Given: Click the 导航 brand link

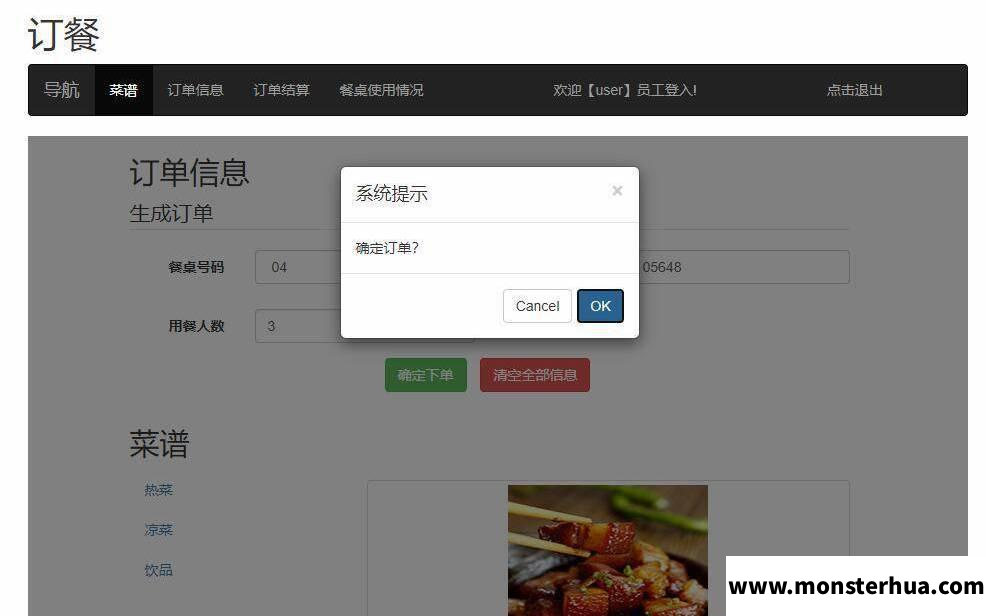Looking at the screenshot, I should click(x=62, y=90).
